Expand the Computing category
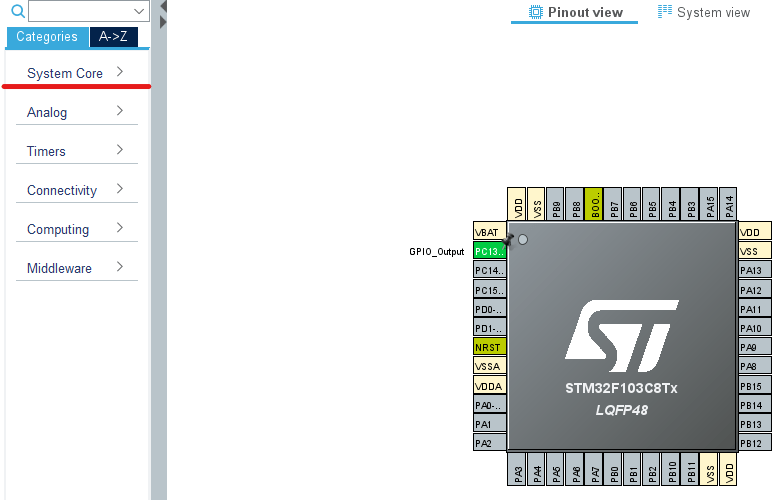784x500 pixels. [76, 229]
